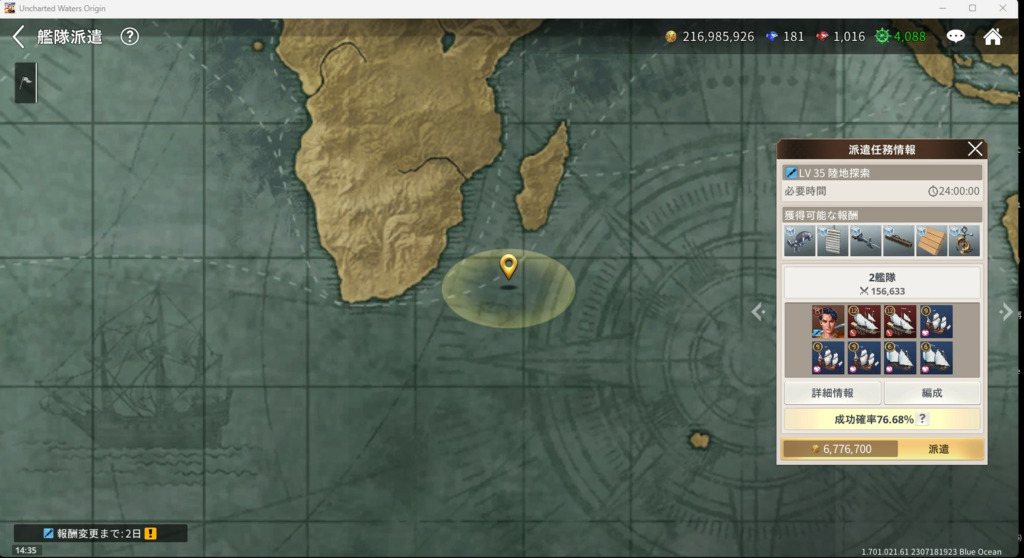Select the yellow map pin marker
Screen dimensions: 1024x558
[508, 266]
